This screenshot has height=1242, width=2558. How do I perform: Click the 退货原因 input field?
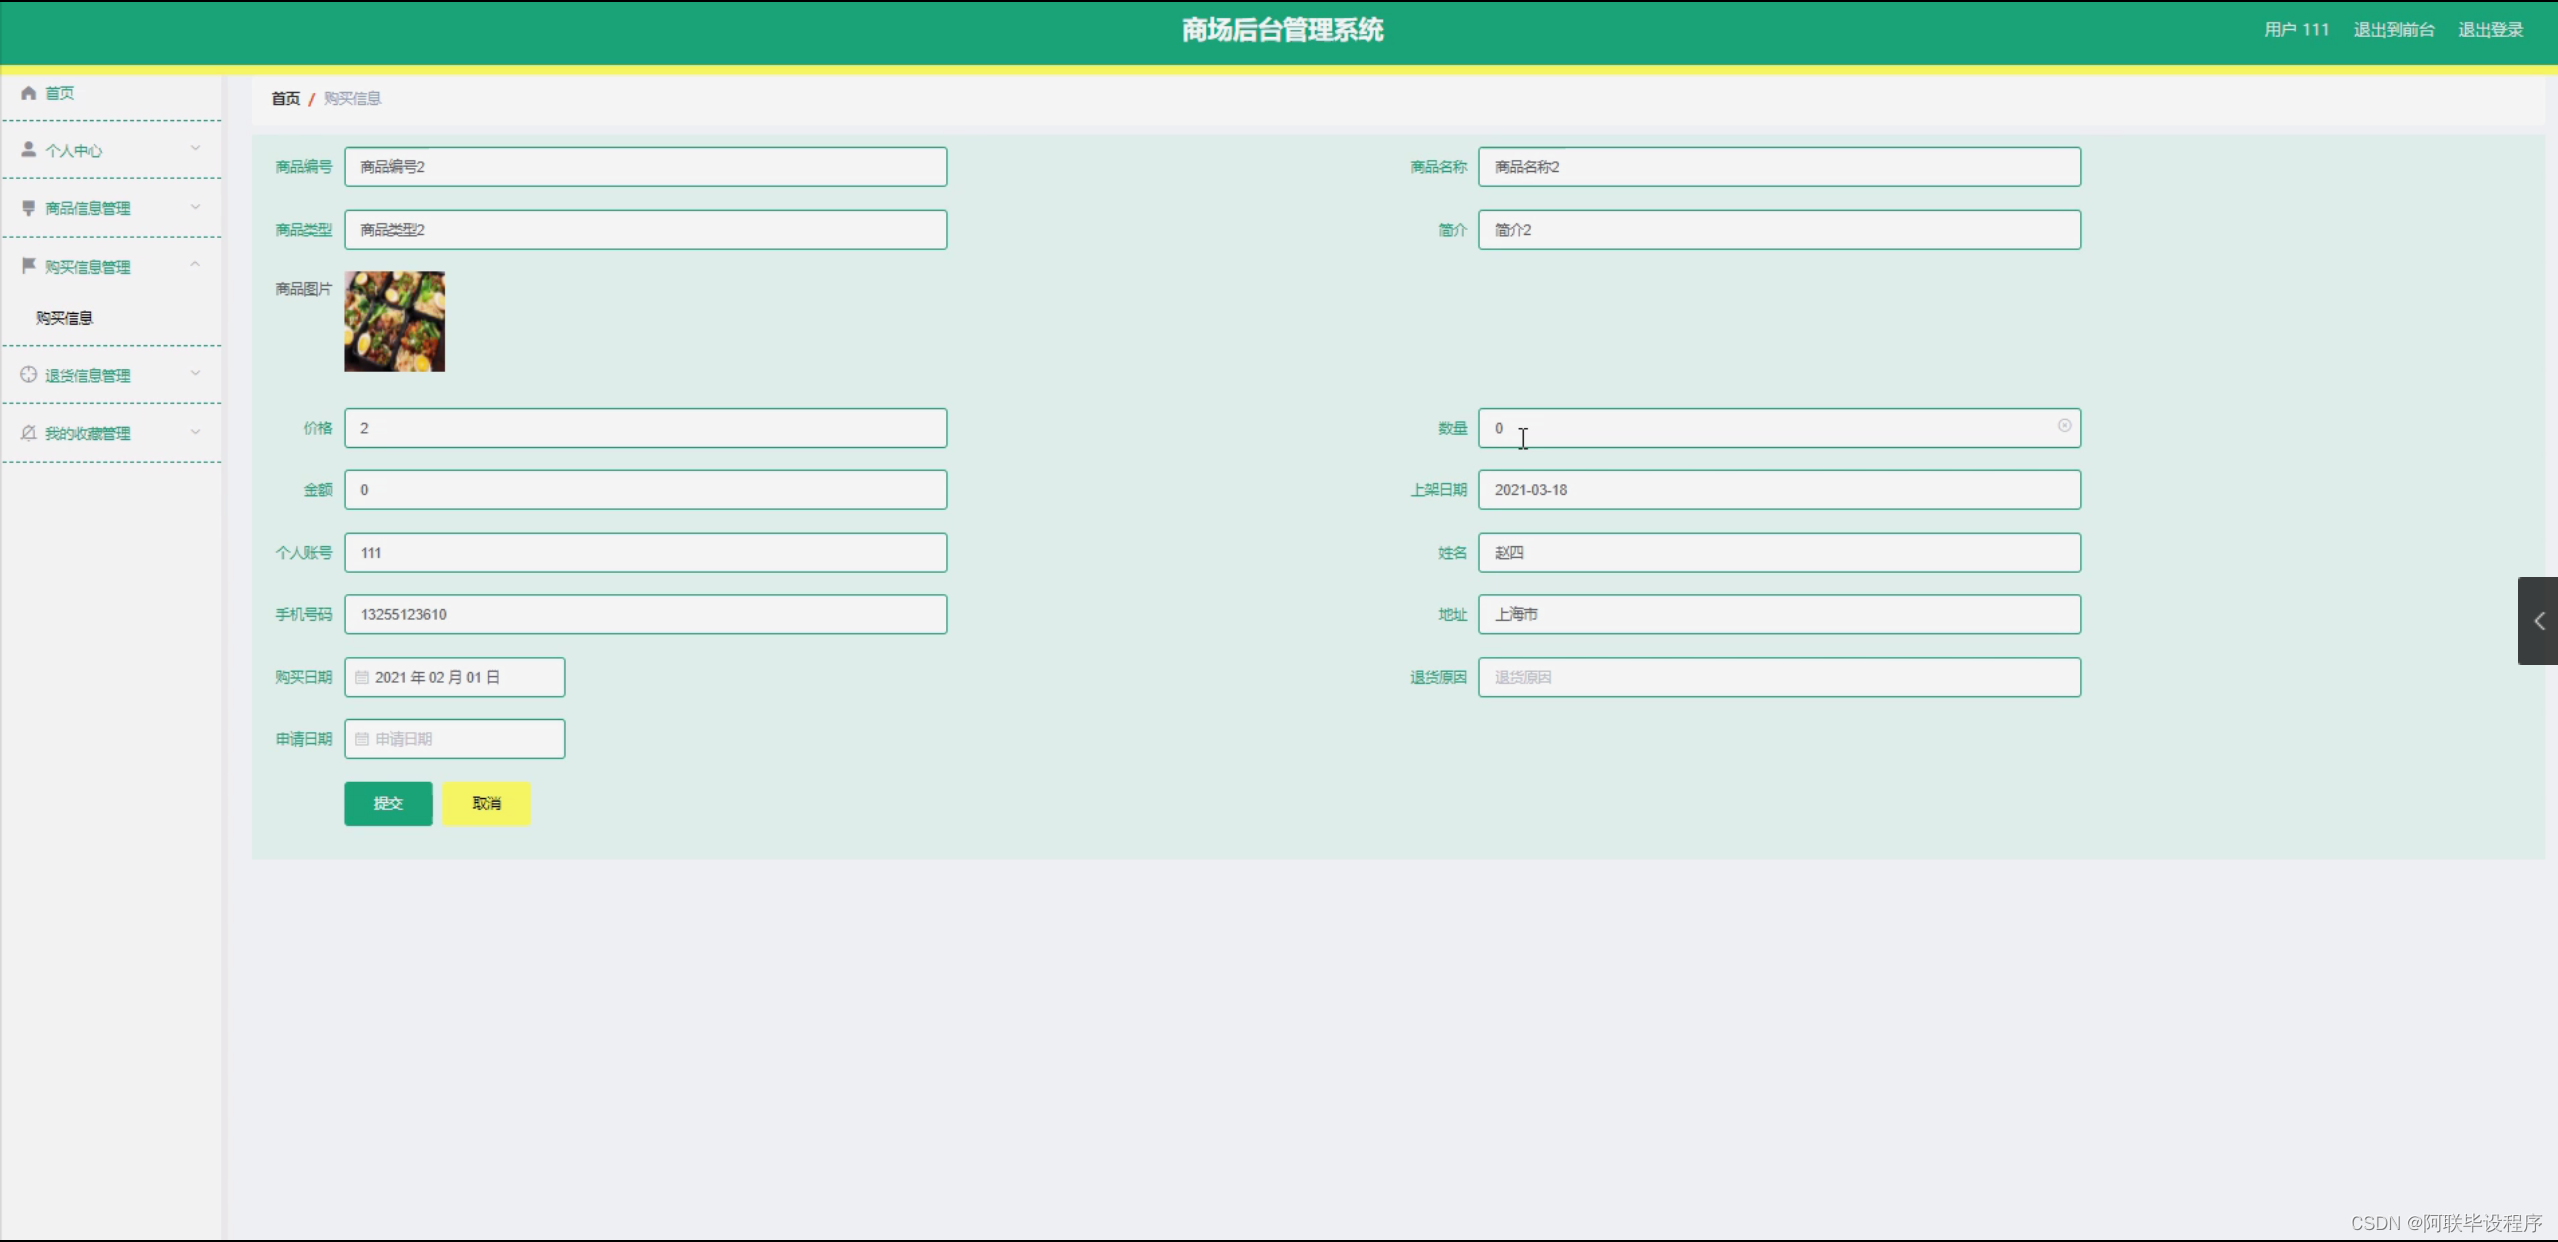click(1778, 677)
